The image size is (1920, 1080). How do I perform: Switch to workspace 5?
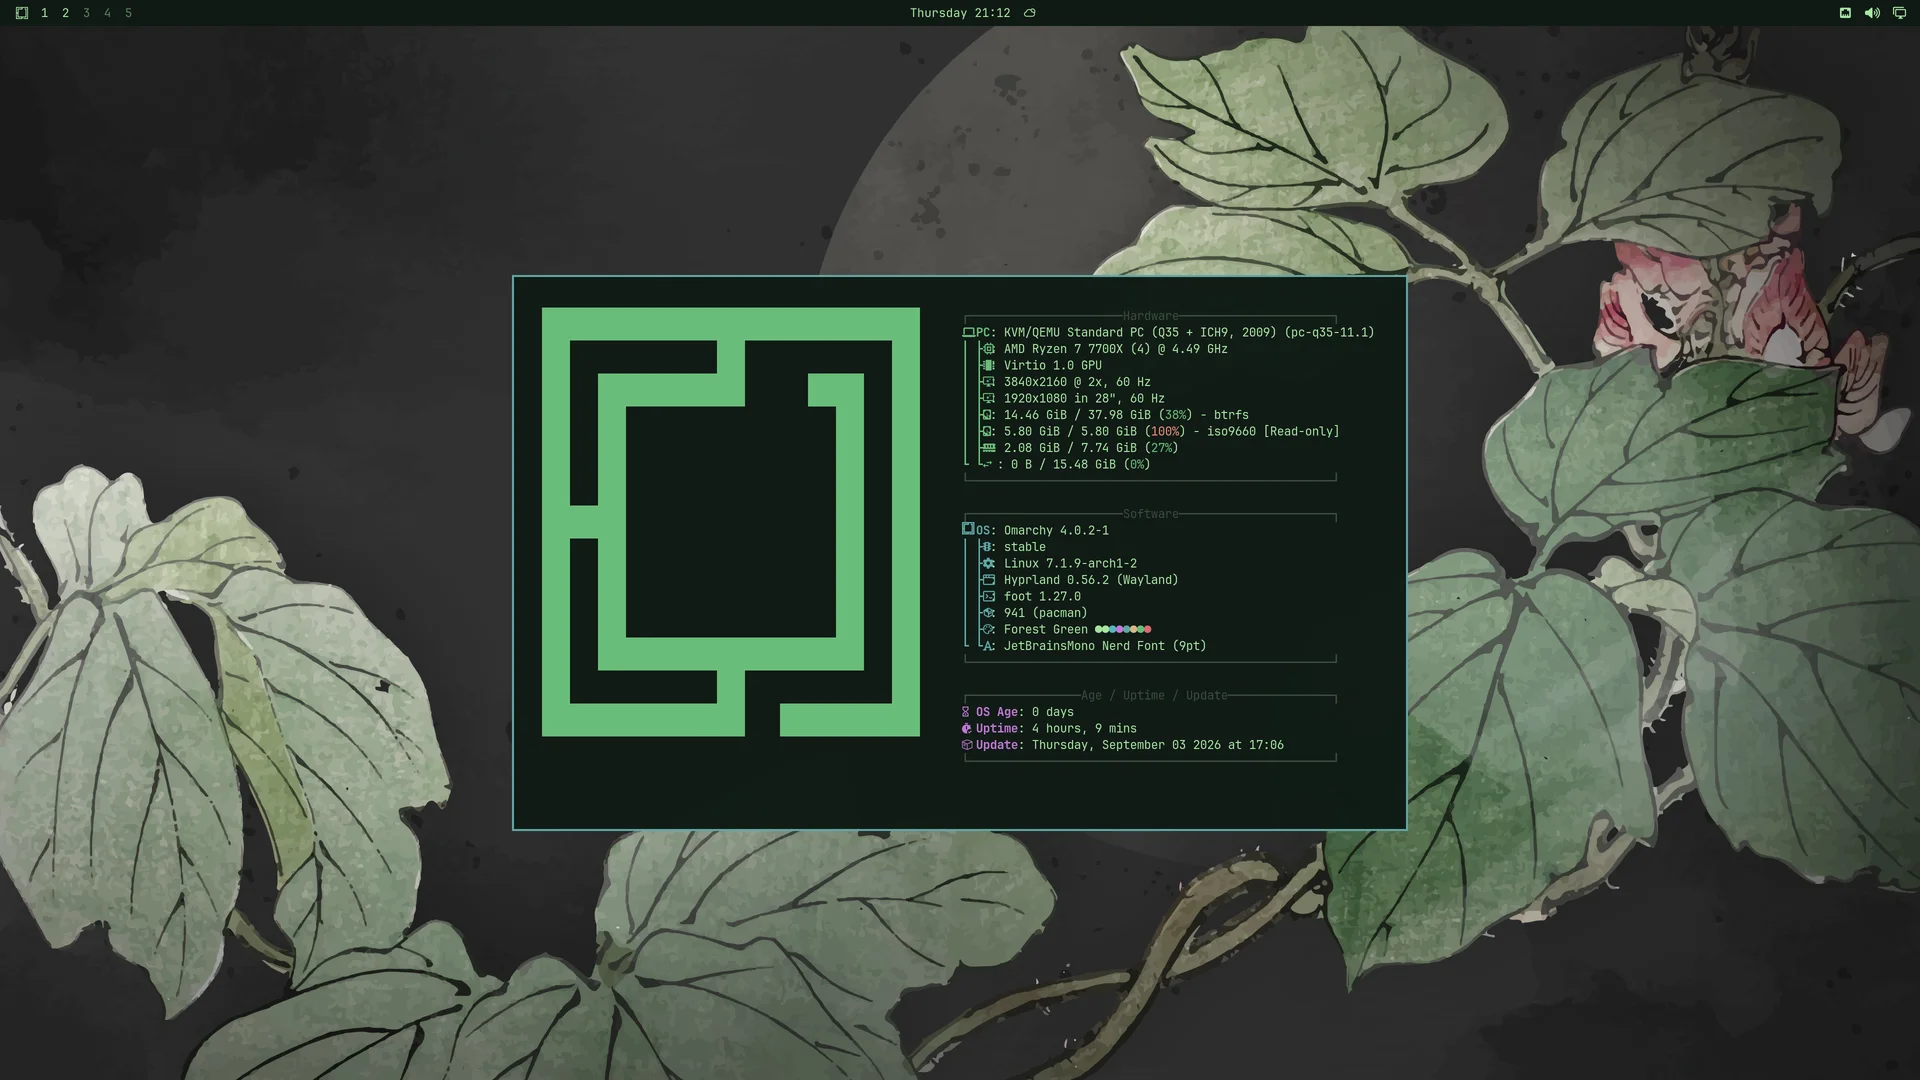pos(128,13)
